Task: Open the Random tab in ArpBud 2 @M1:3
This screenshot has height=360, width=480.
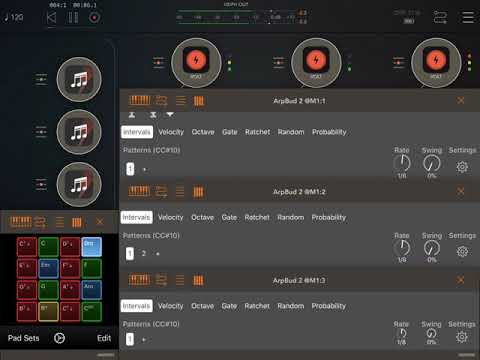Action: tap(291, 306)
